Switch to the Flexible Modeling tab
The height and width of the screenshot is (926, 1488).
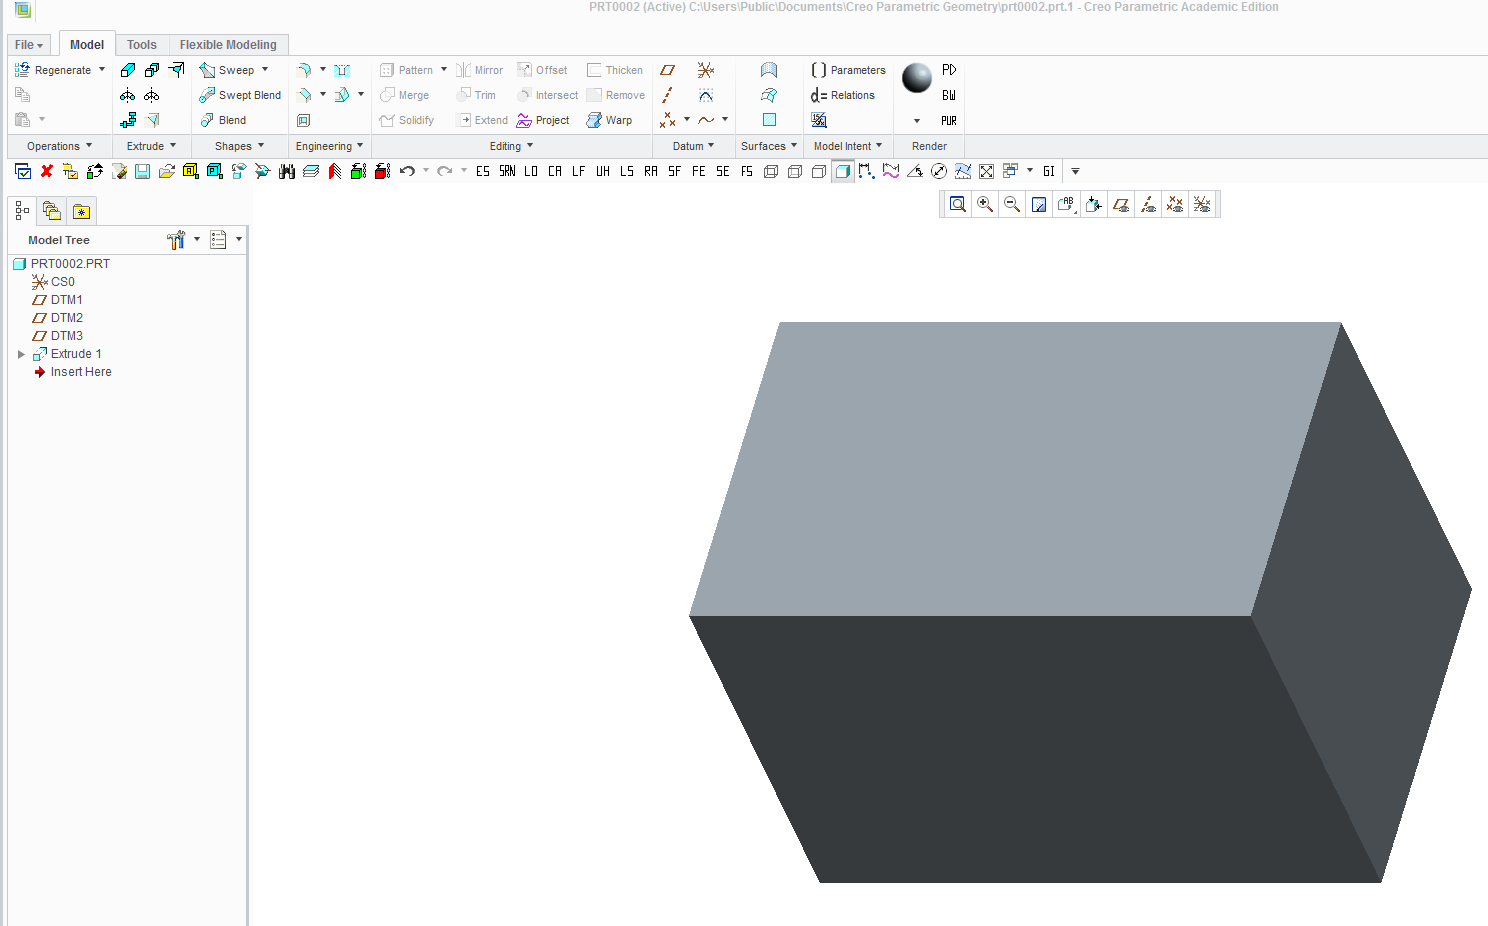pyautogui.click(x=228, y=44)
